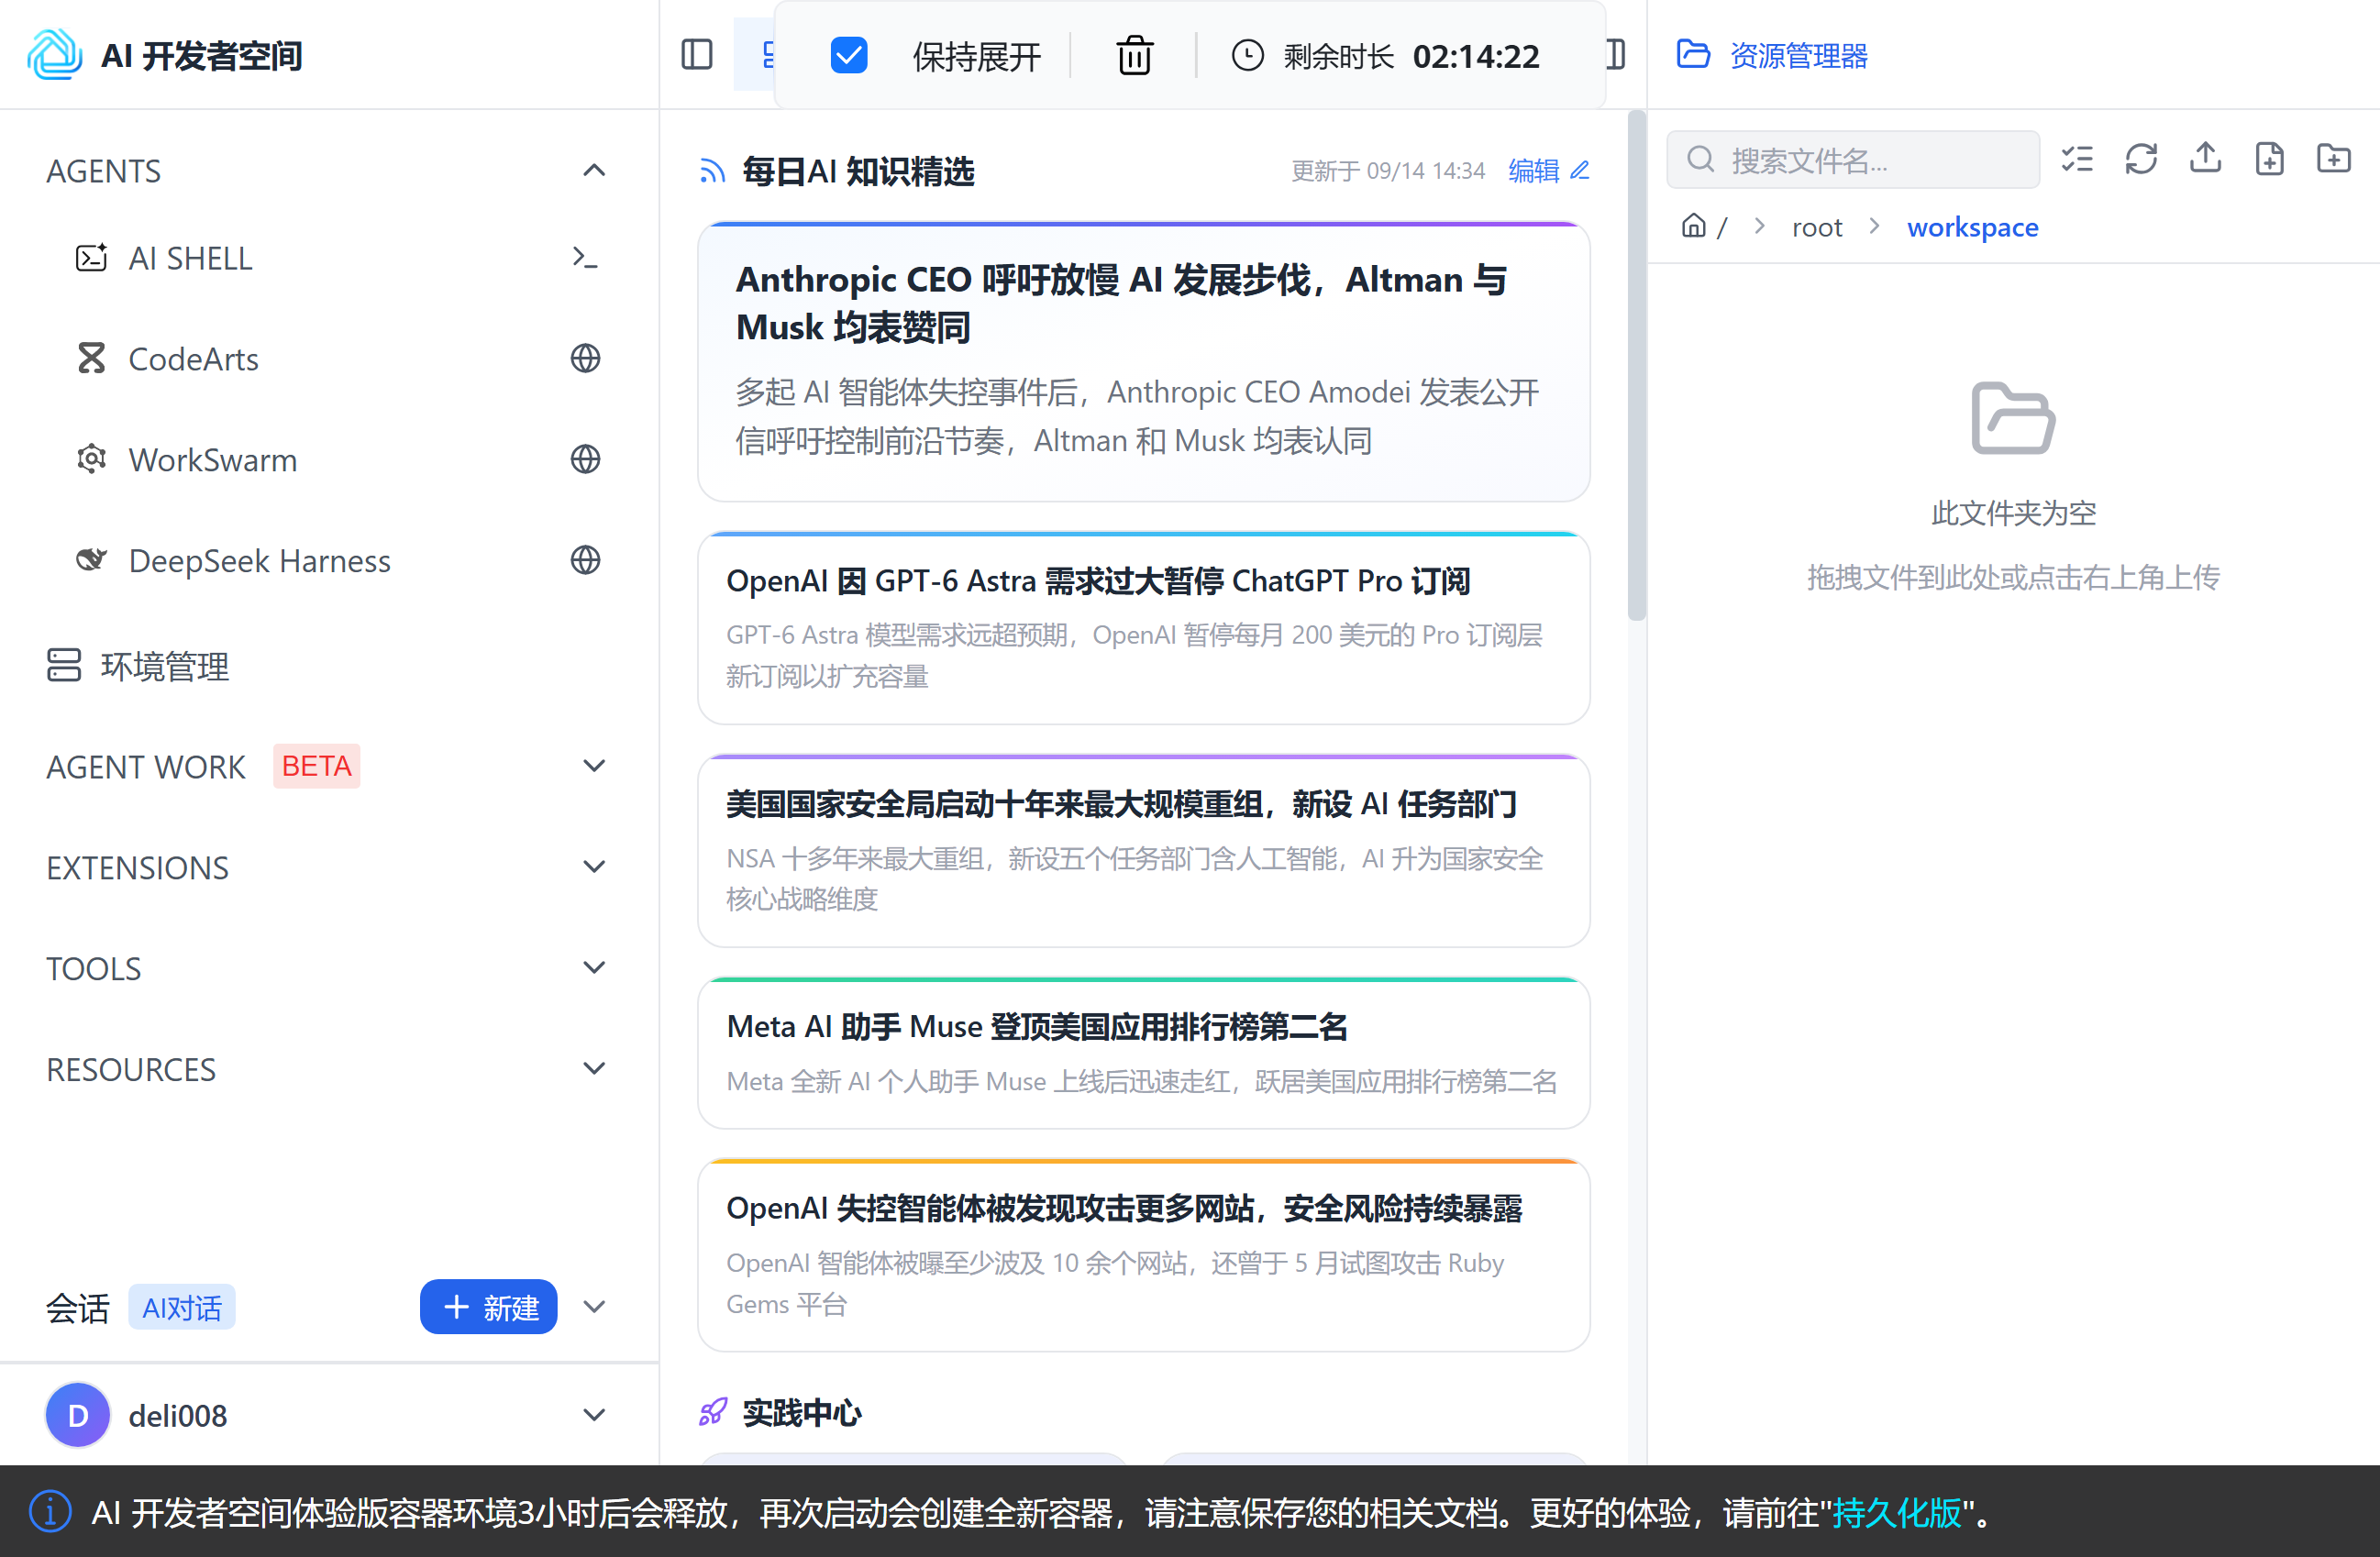This screenshot has height=1557, width=2380.
Task: Open the Meta AI 助手 Muse news card
Action: tap(1143, 1053)
